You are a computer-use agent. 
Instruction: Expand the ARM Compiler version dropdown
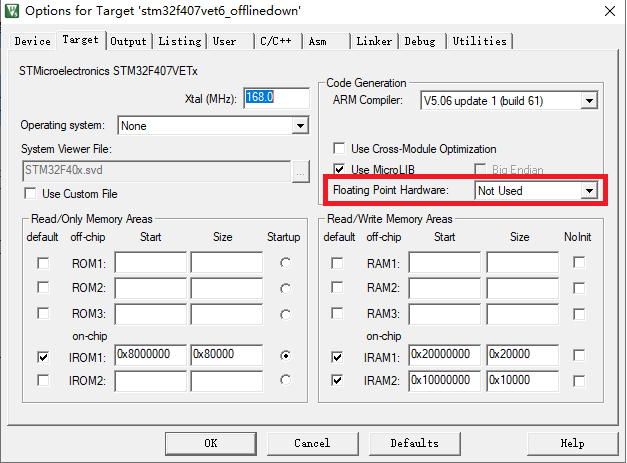pos(588,100)
